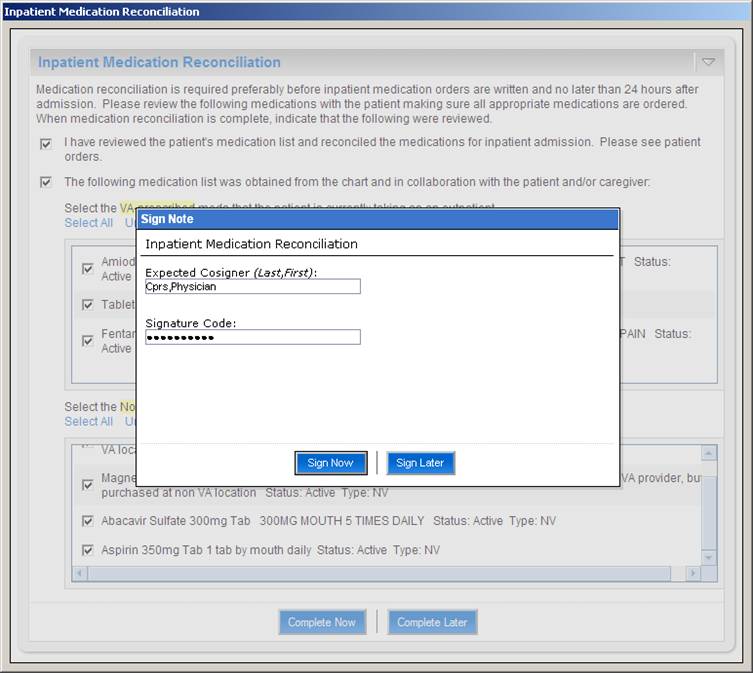This screenshot has height=673, width=753.
Task: Click Select All for VA prescribed meds
Action: (x=88, y=223)
